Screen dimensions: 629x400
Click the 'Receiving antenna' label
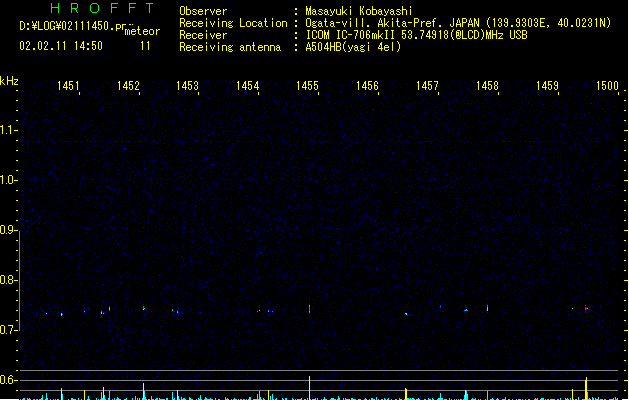click(x=230, y=47)
